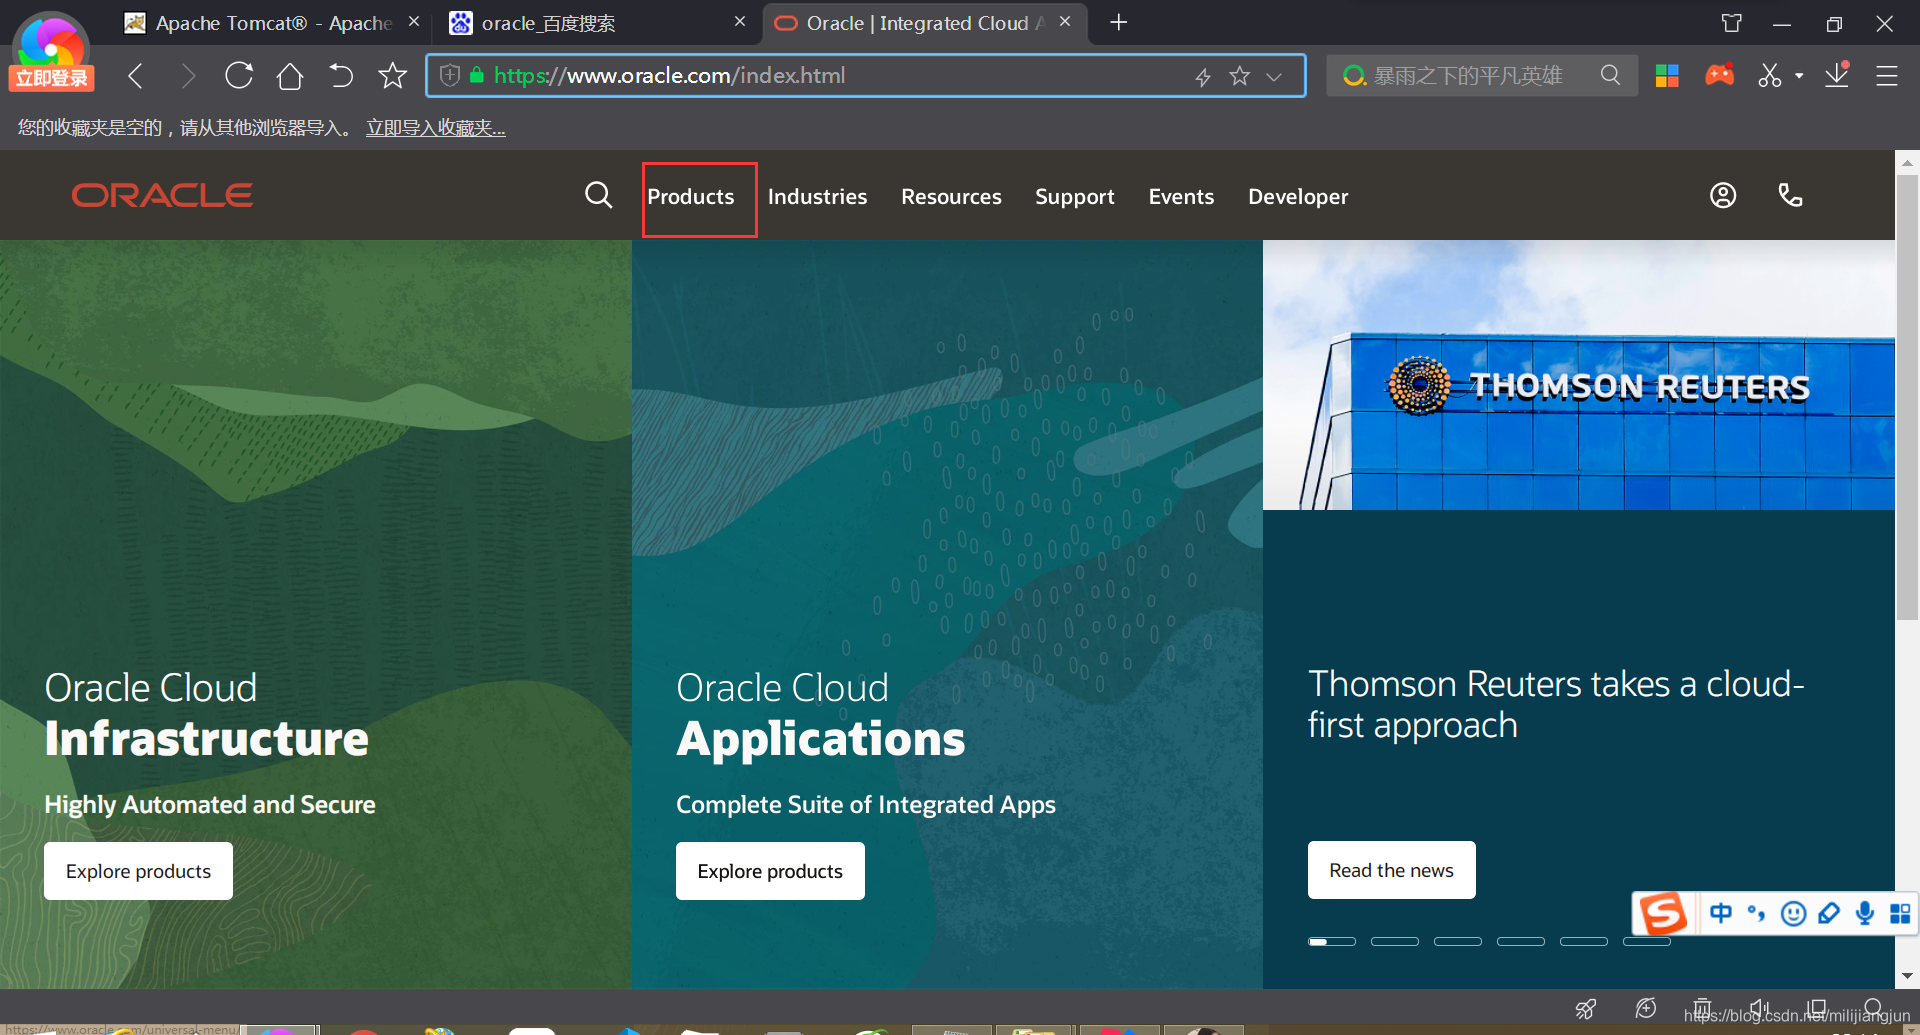Screen dimensions: 1920x1035
Task: Click the Sogou input S logo
Action: click(x=1663, y=913)
